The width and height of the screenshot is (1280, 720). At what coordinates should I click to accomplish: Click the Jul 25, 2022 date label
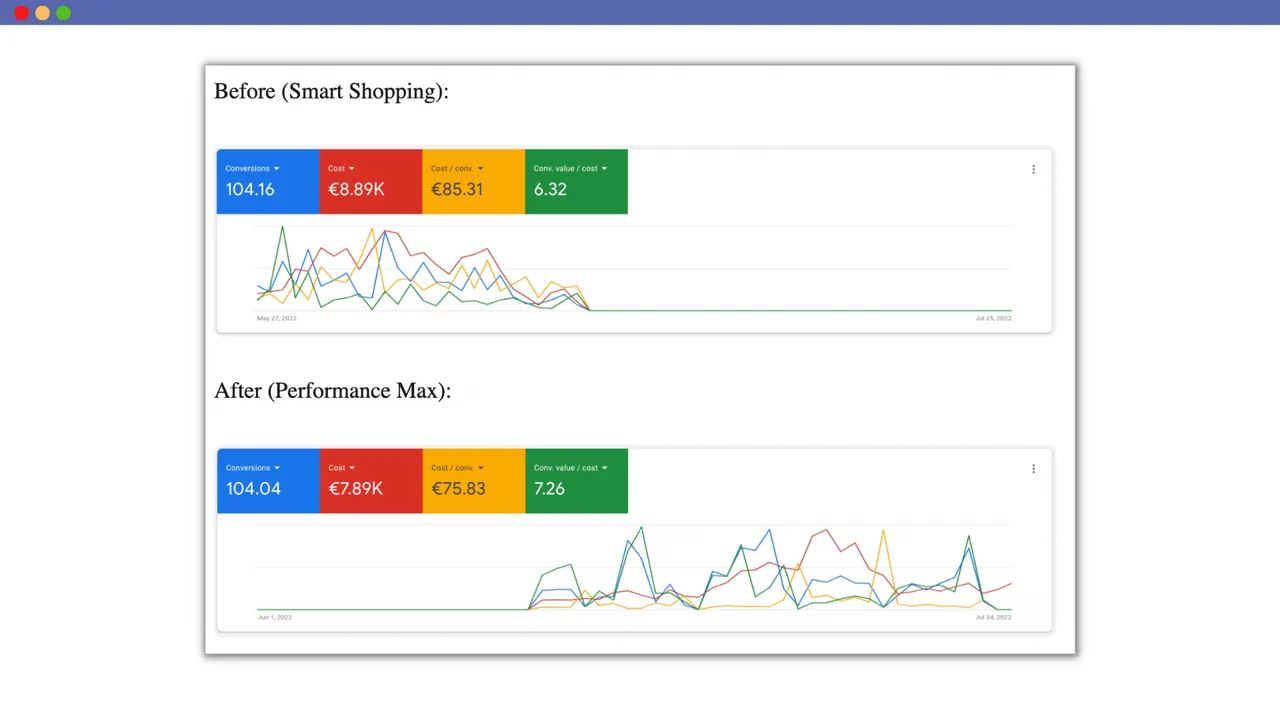pos(993,318)
